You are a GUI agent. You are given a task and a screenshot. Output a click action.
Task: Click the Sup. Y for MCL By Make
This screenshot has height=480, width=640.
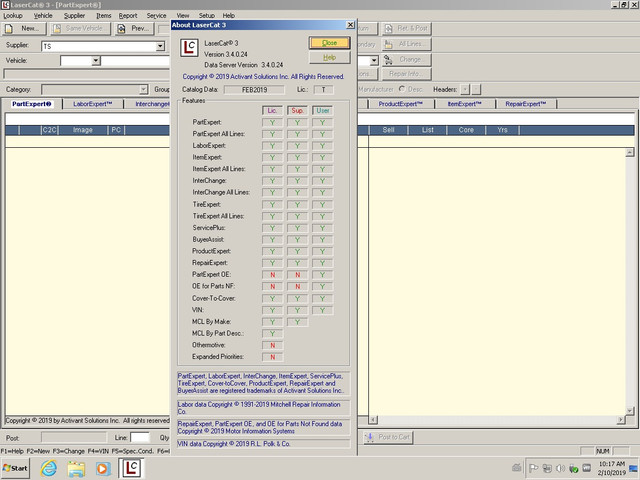coord(298,322)
